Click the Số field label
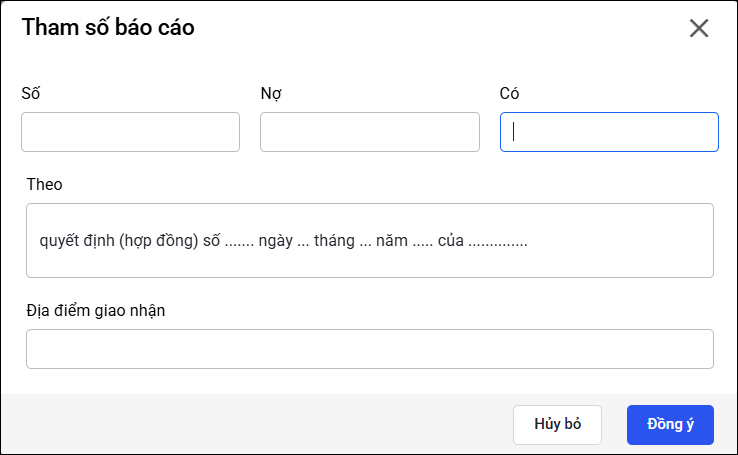Image resolution: width=738 pixels, height=455 pixels. (x=31, y=93)
